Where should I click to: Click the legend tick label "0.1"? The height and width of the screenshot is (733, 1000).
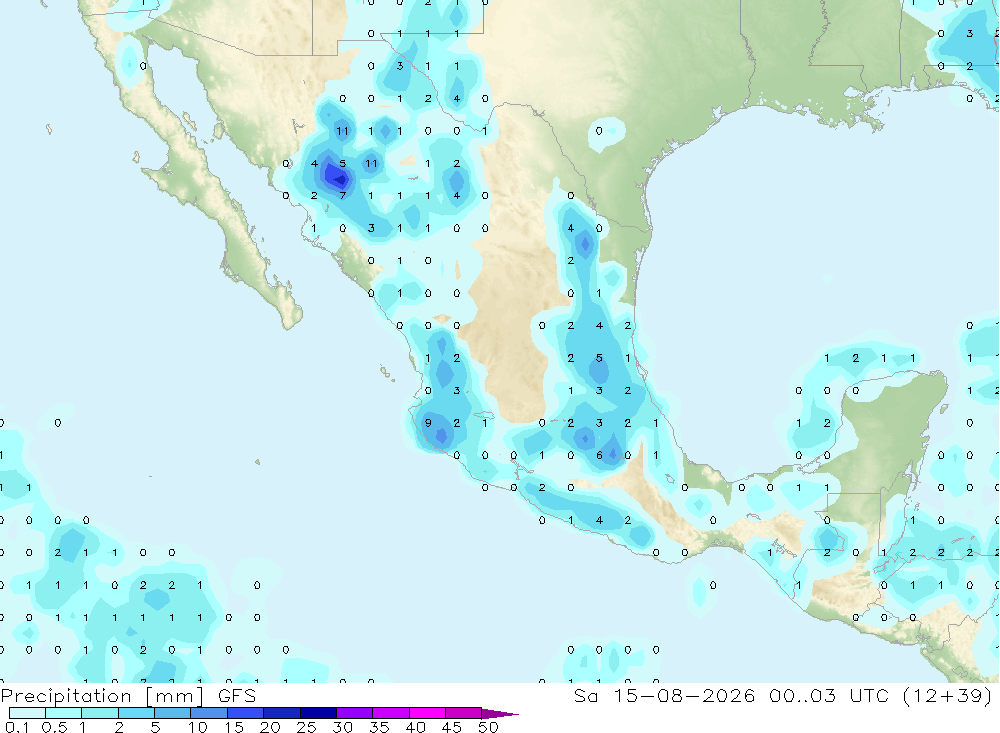click(17, 727)
